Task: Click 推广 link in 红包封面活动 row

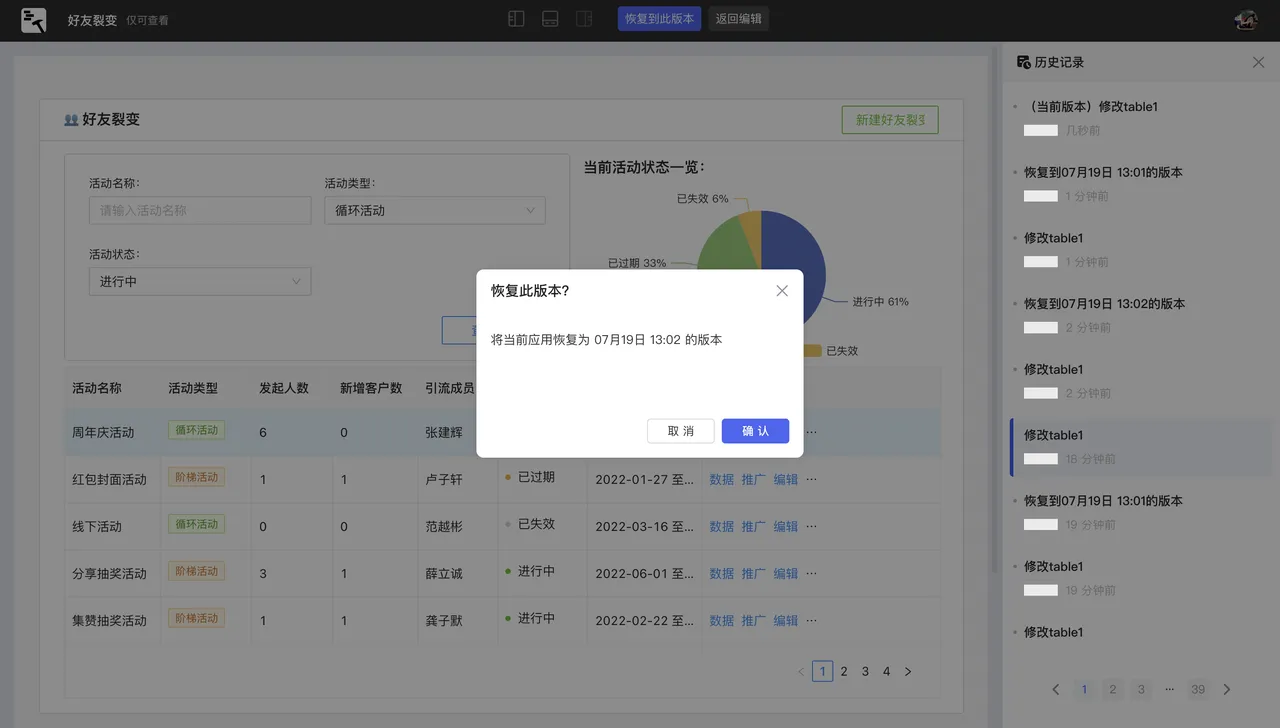Action: coord(754,479)
